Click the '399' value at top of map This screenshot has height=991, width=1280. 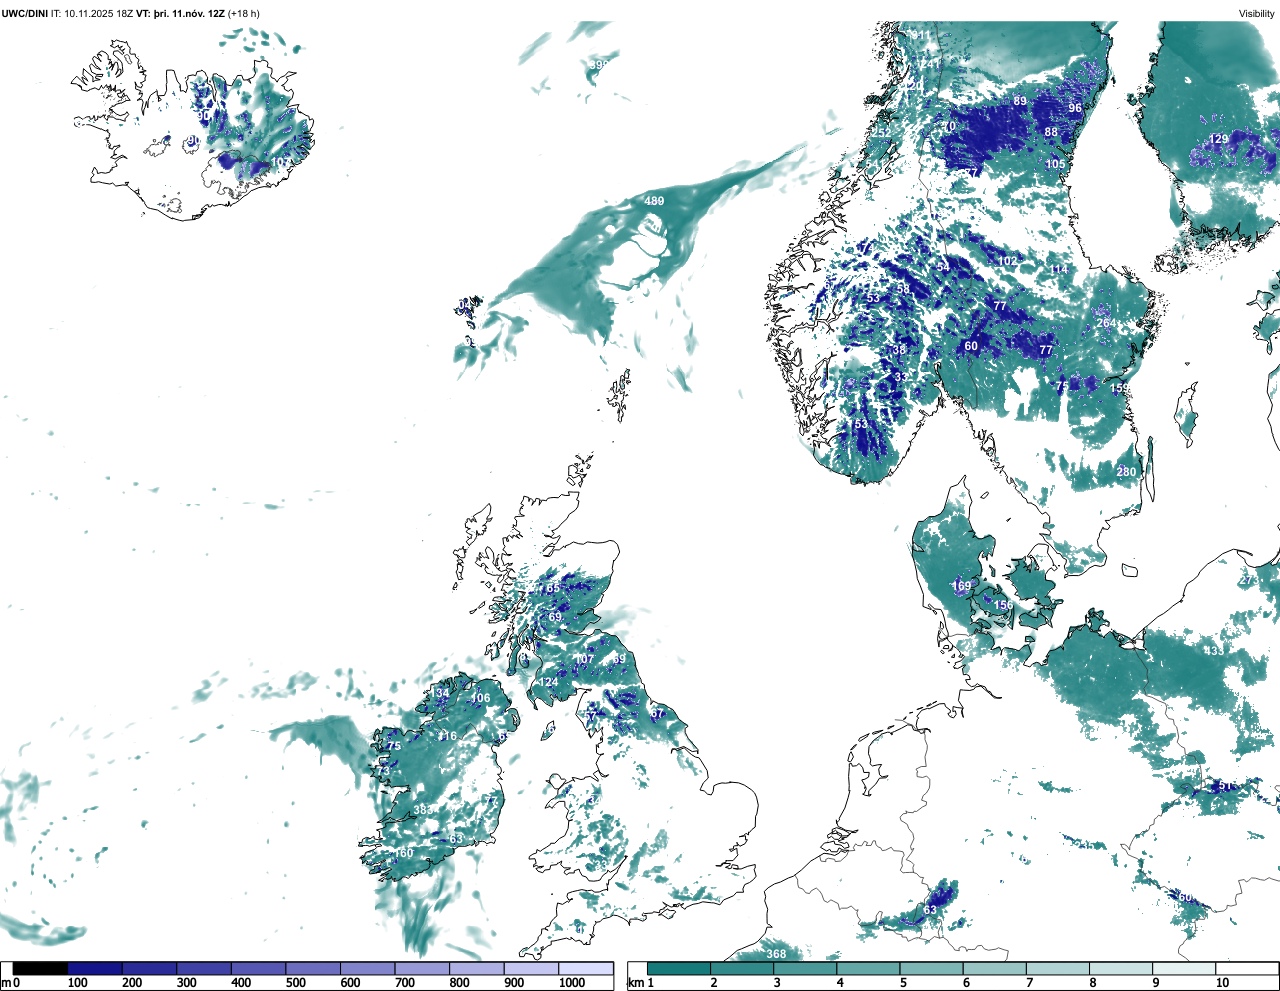pyautogui.click(x=599, y=65)
